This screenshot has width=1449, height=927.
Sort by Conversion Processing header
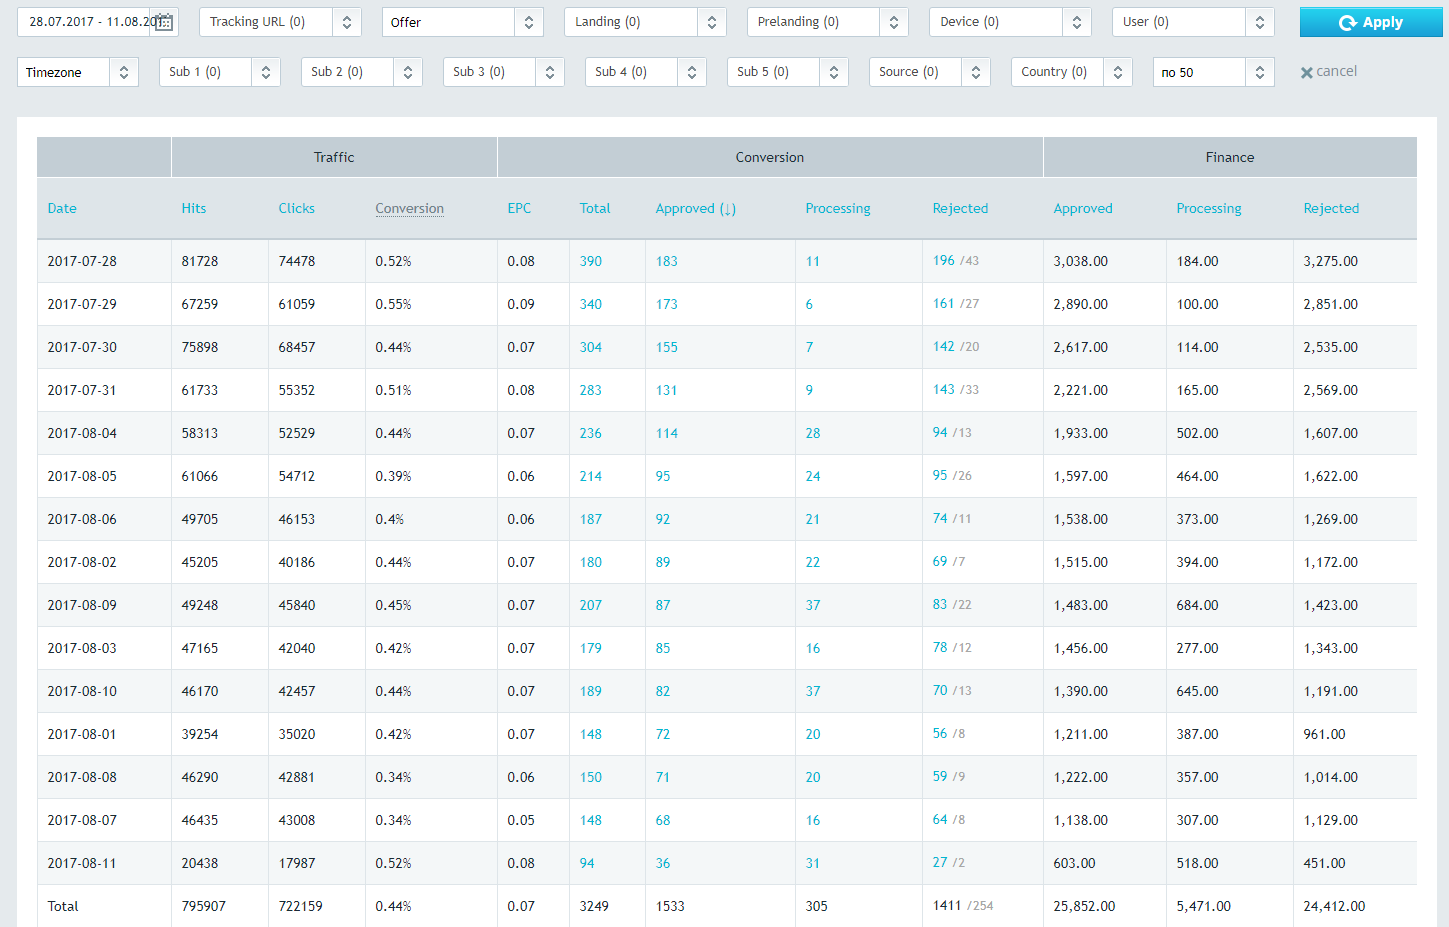tap(838, 208)
